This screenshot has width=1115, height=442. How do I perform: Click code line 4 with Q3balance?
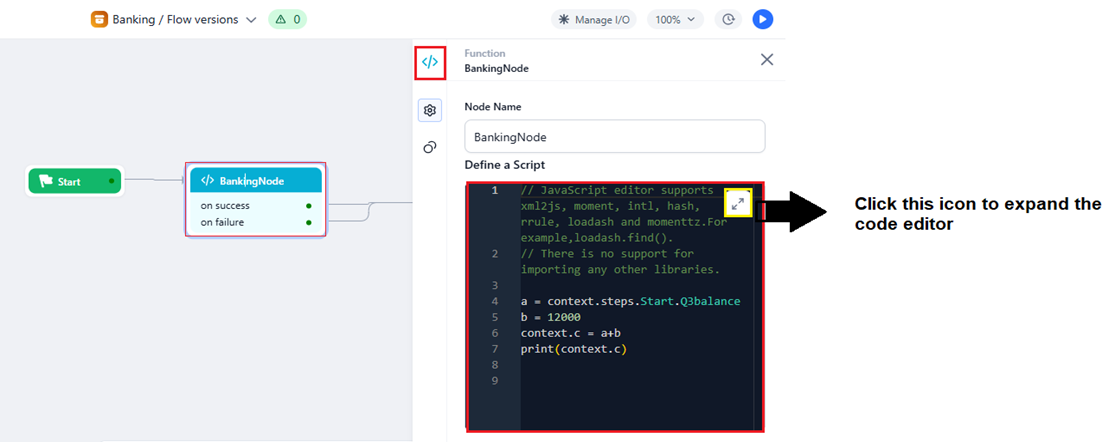click(x=631, y=301)
